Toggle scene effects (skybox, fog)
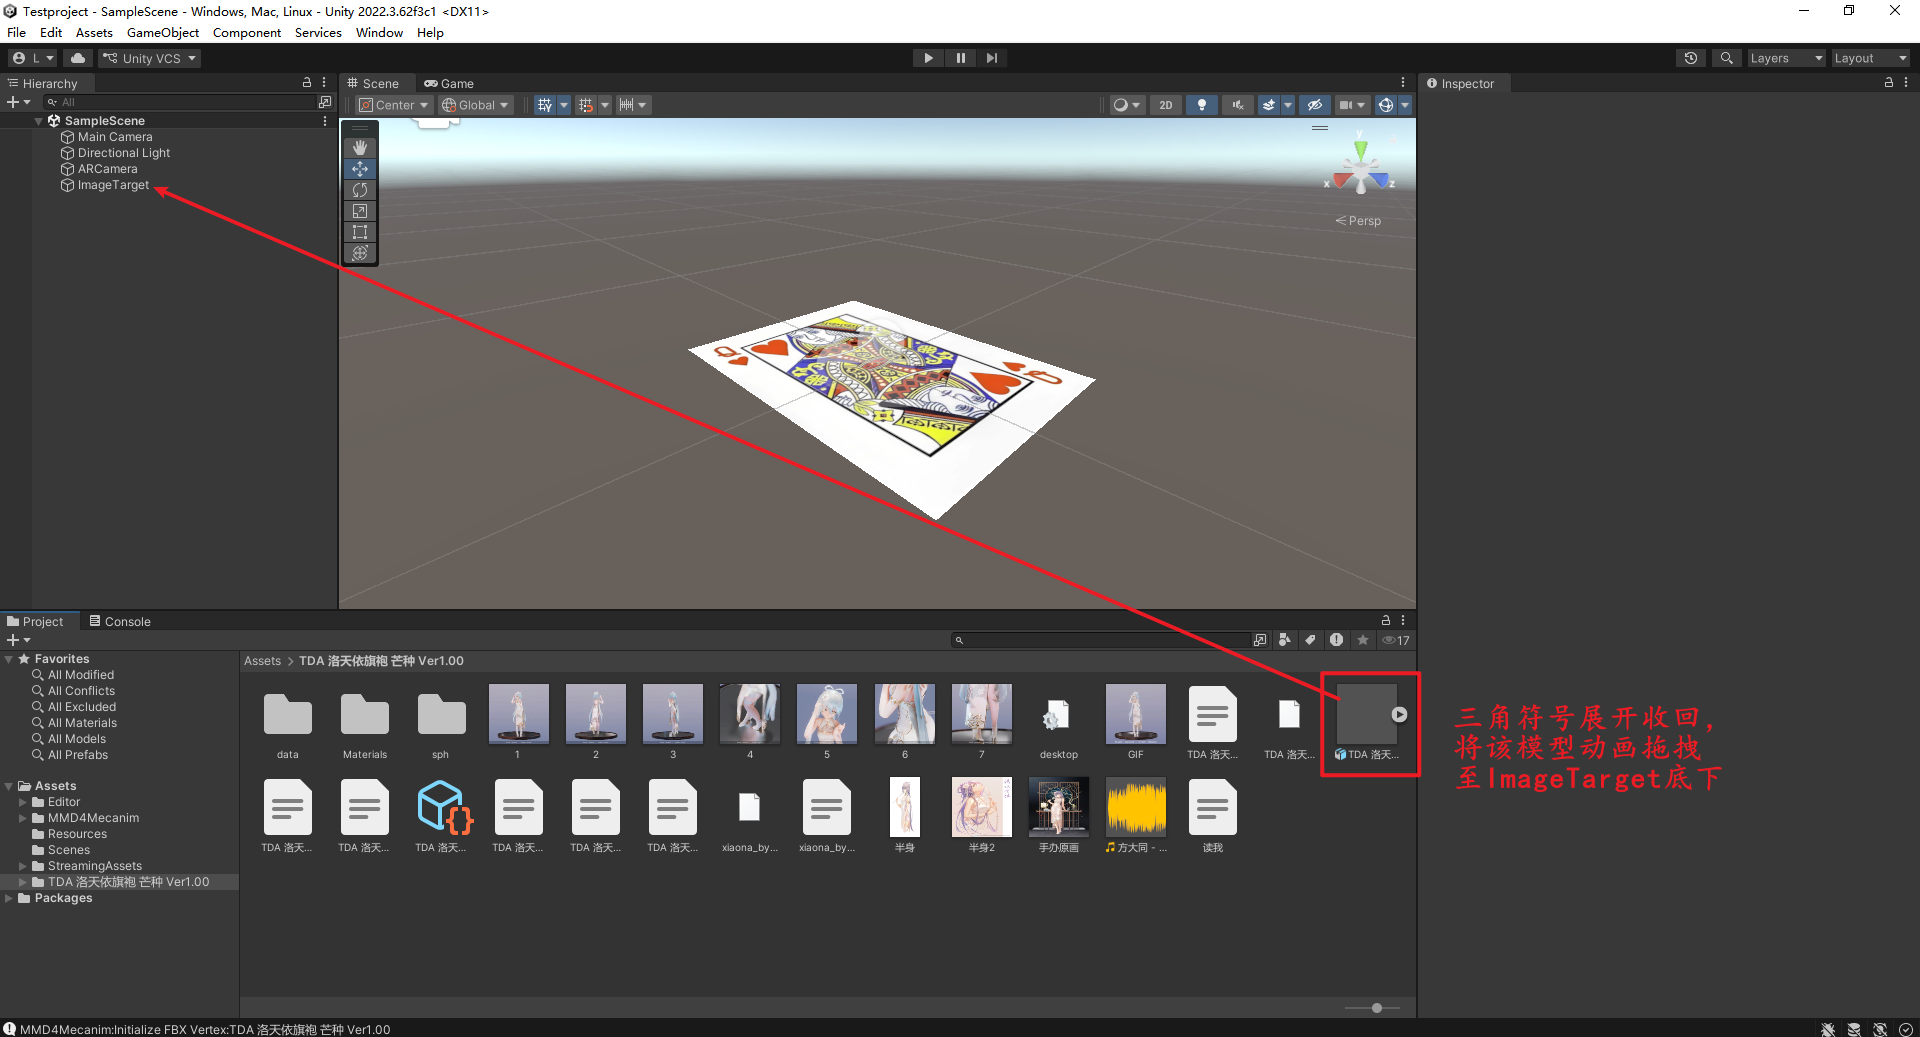Screen dimensions: 1920x1037 click(x=1269, y=105)
